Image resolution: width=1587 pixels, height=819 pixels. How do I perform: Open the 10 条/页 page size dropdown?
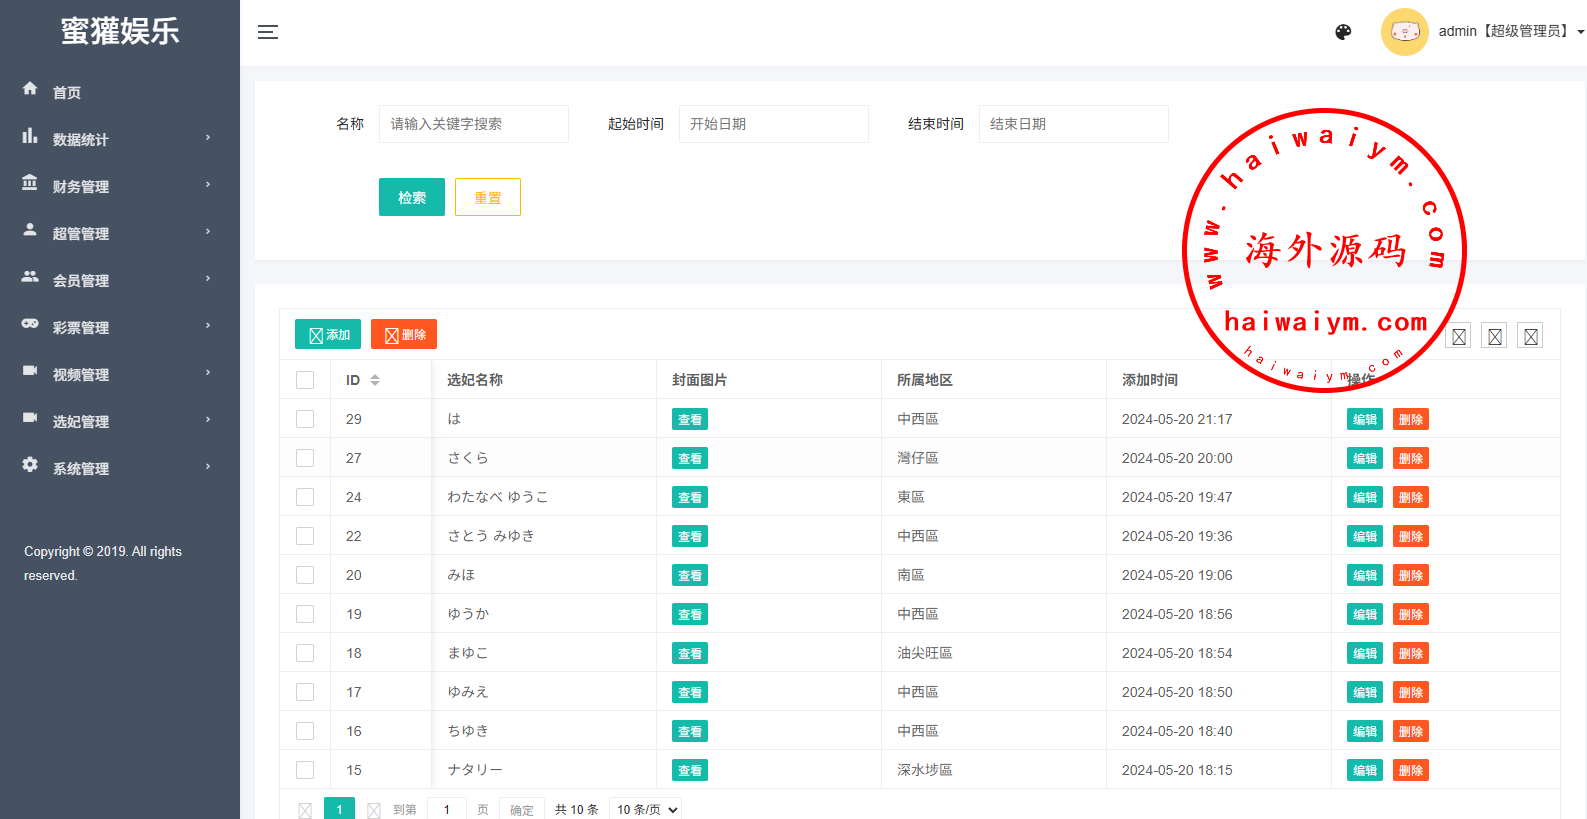click(x=647, y=809)
